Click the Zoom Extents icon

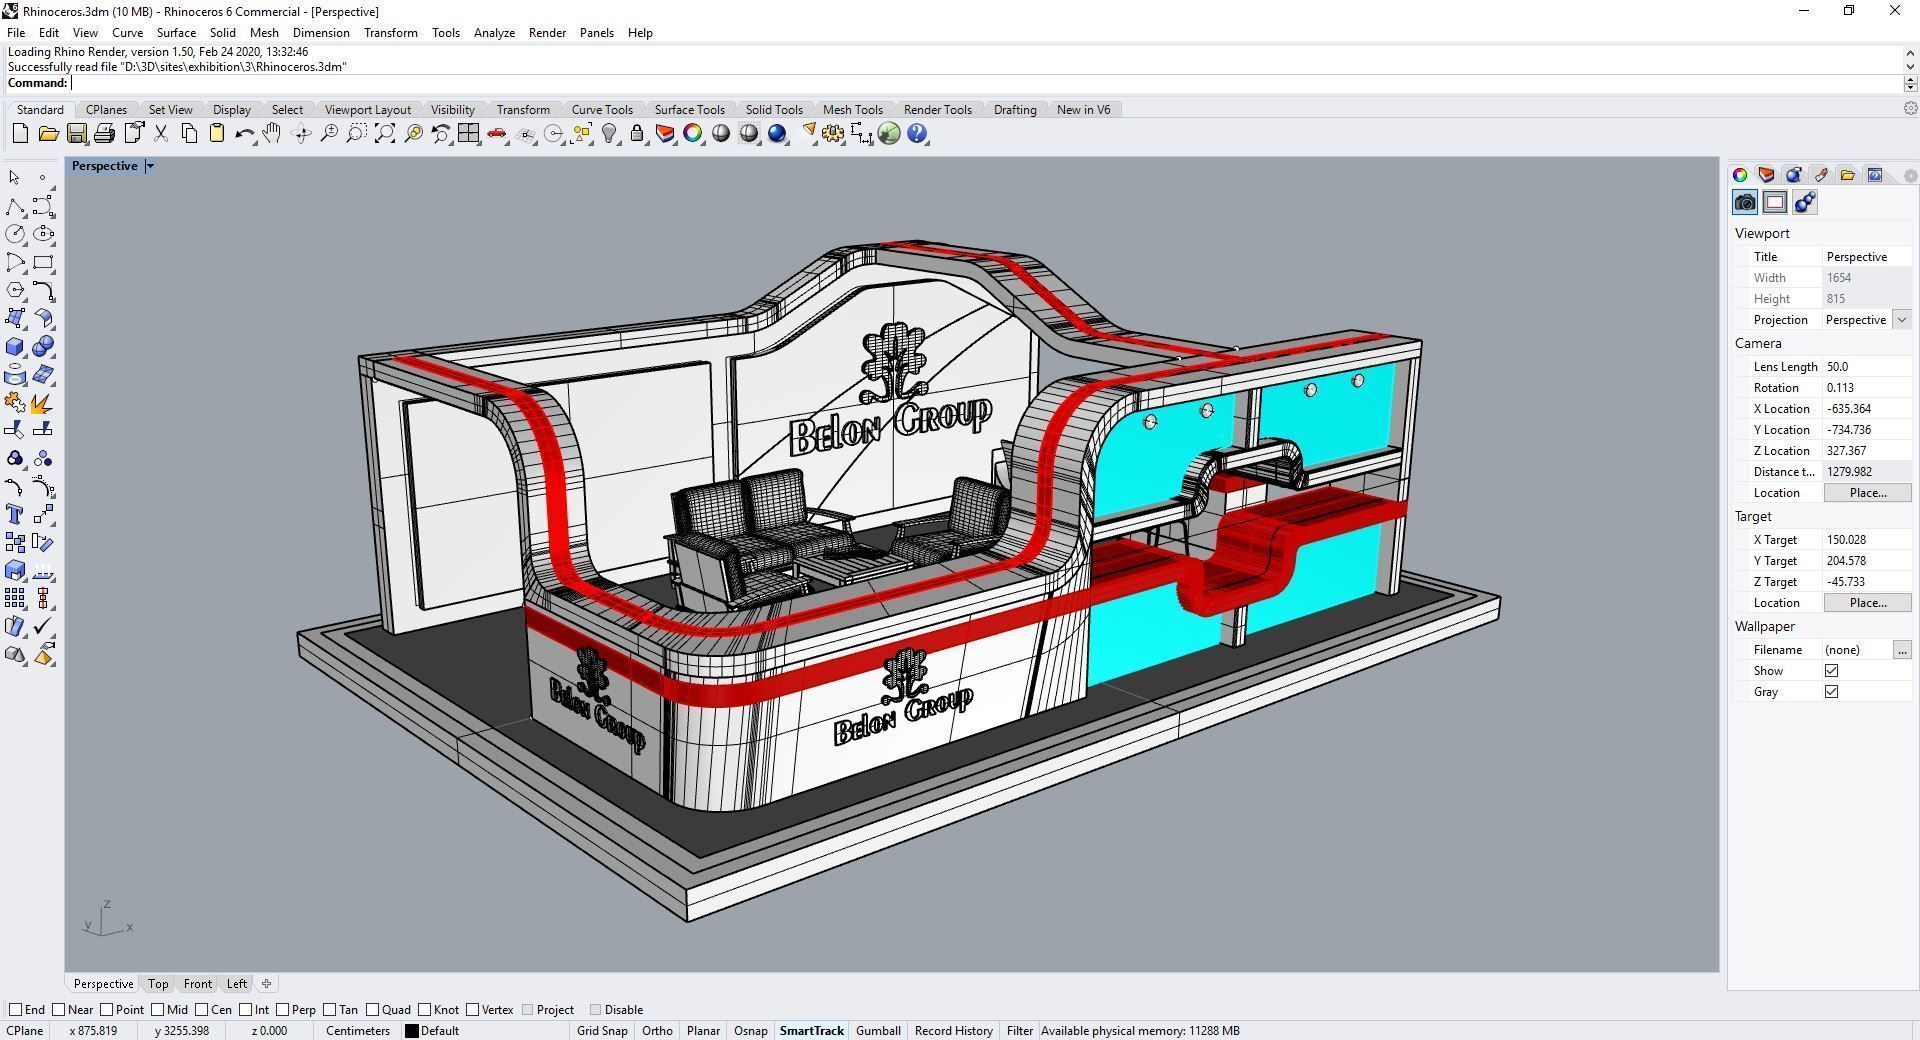coord(385,134)
